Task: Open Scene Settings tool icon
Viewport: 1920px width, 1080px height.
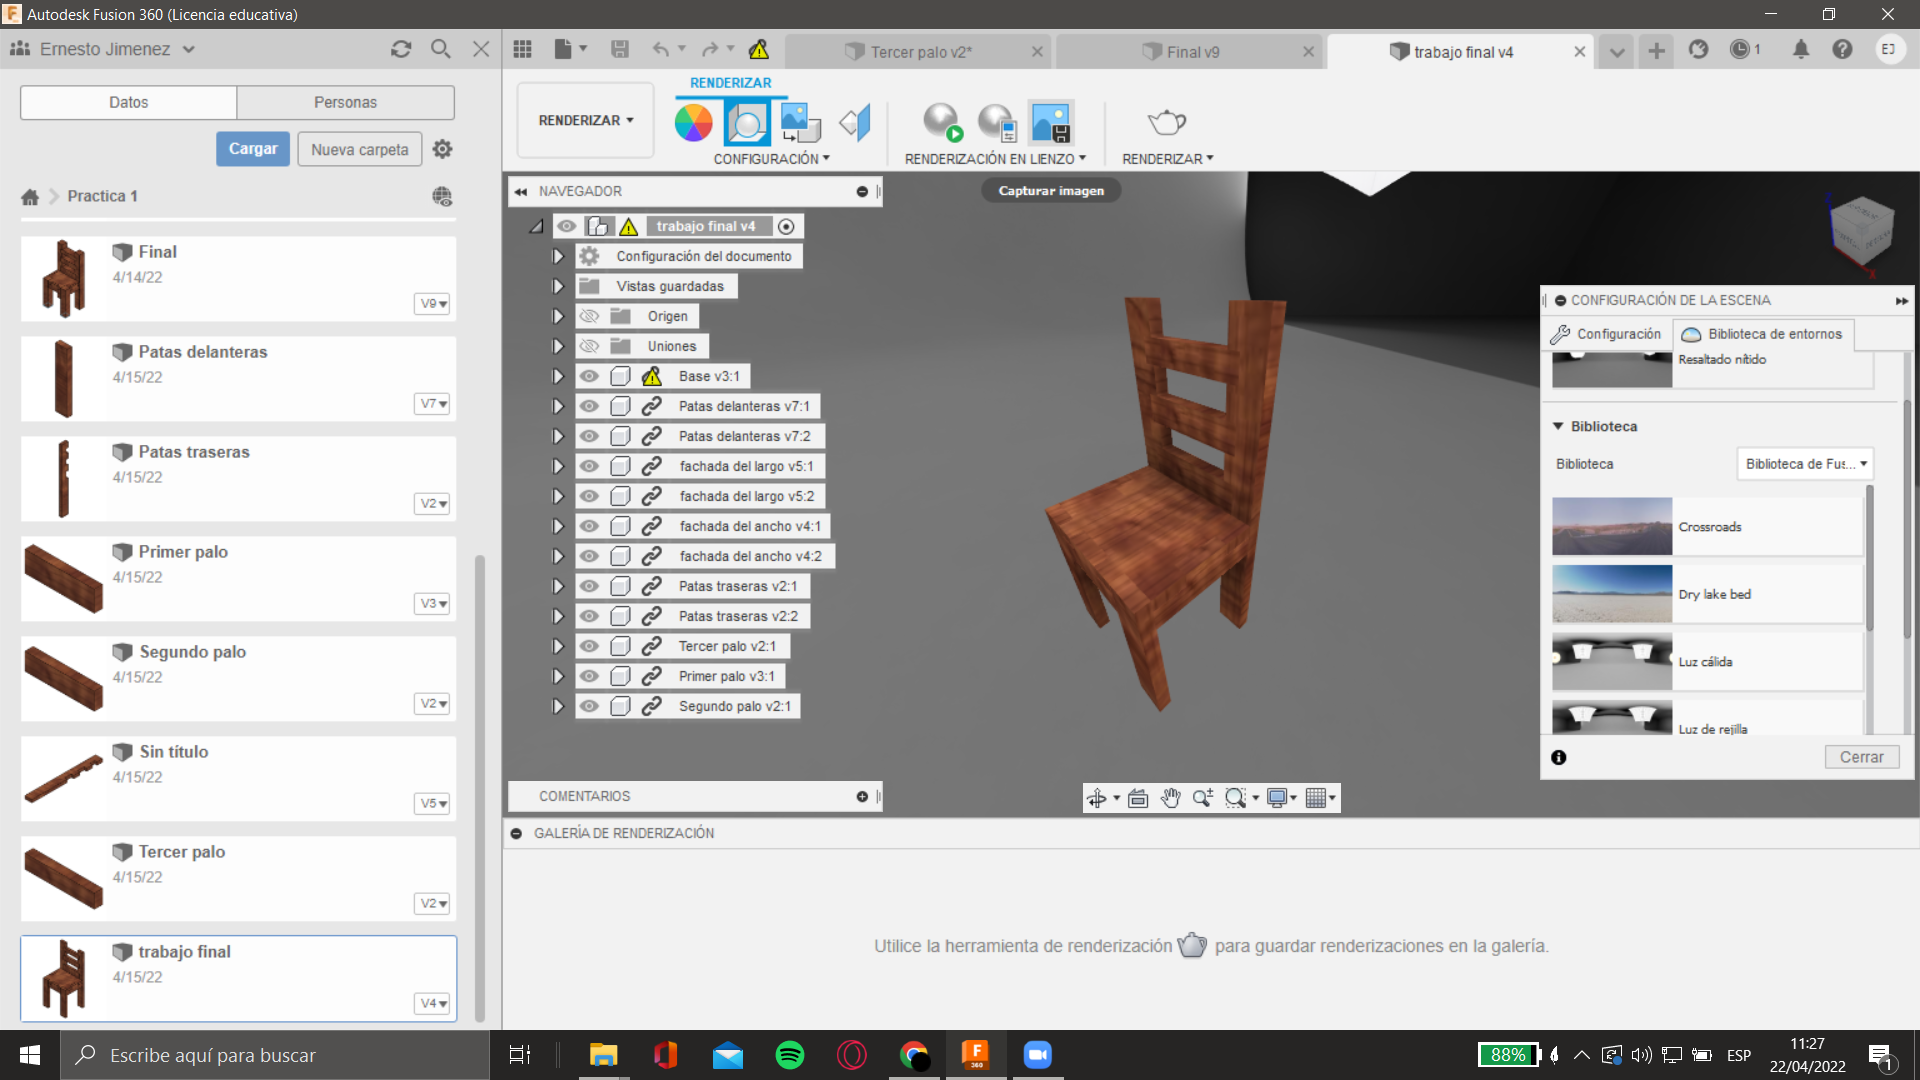Action: (746, 122)
